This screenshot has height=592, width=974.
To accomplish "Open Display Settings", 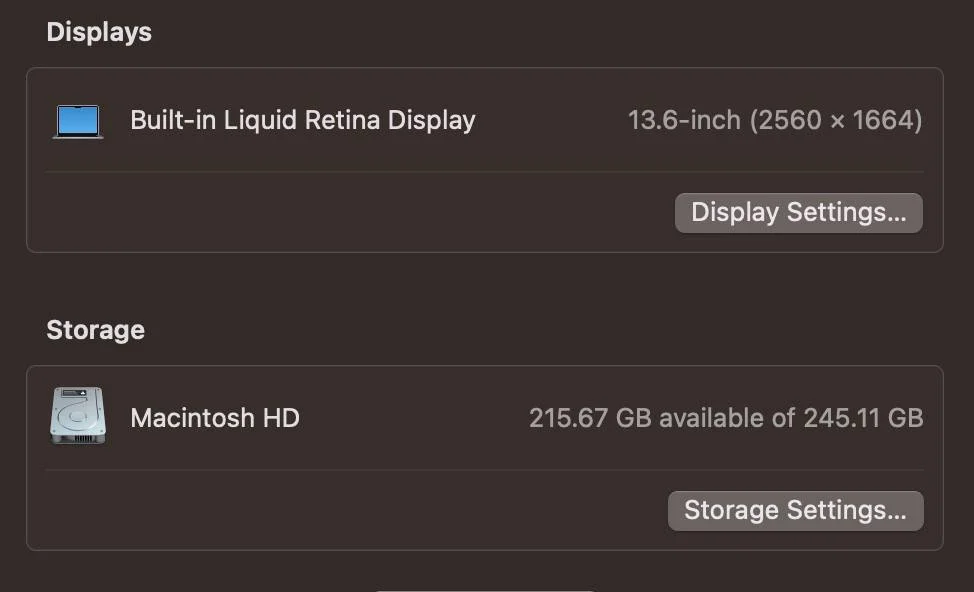I will (x=798, y=213).
